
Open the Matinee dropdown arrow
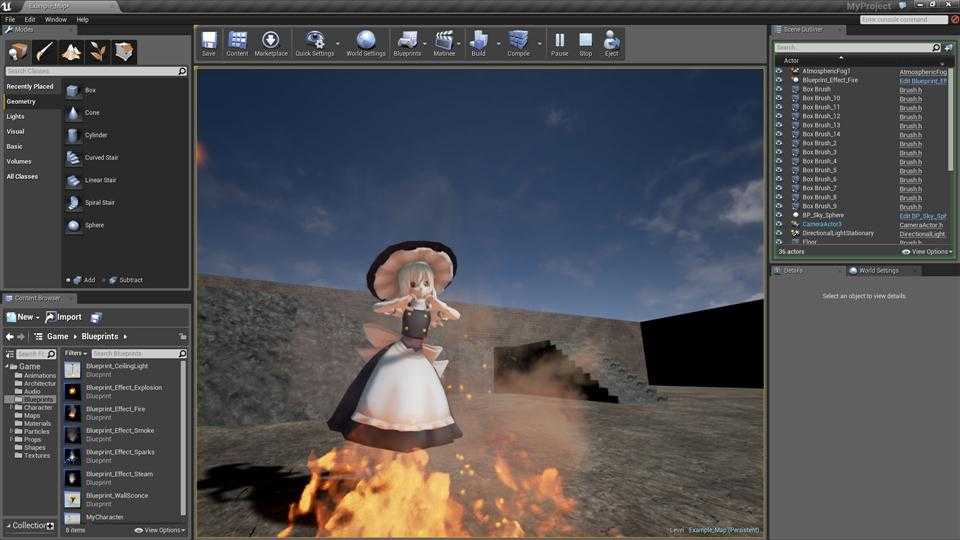(459, 43)
